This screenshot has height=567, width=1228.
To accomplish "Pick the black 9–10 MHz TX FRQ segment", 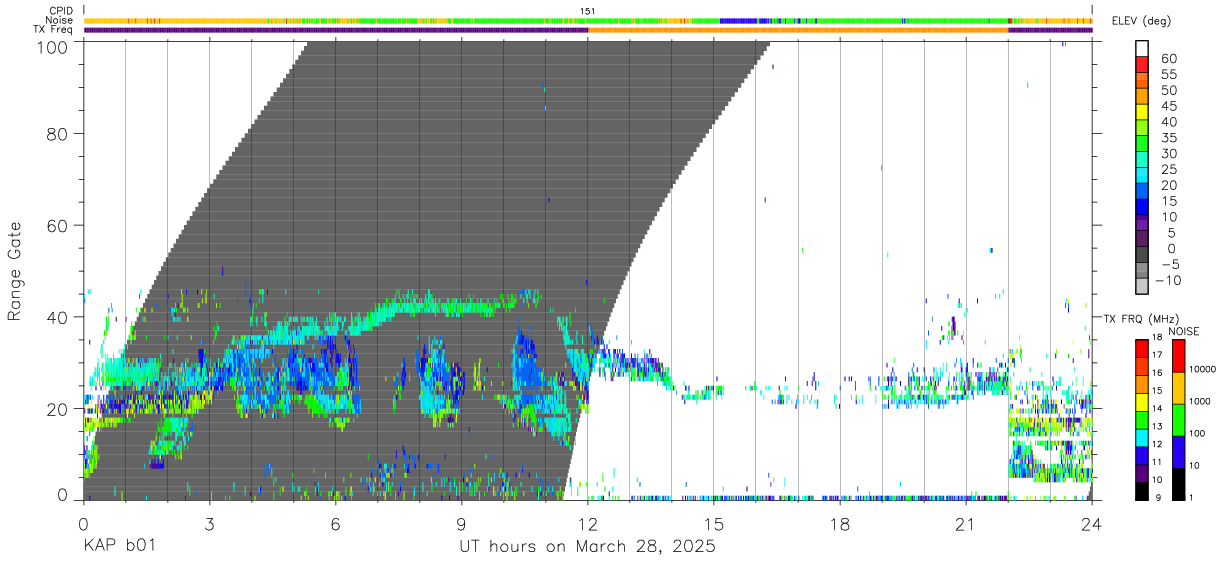I will [x=1142, y=491].
